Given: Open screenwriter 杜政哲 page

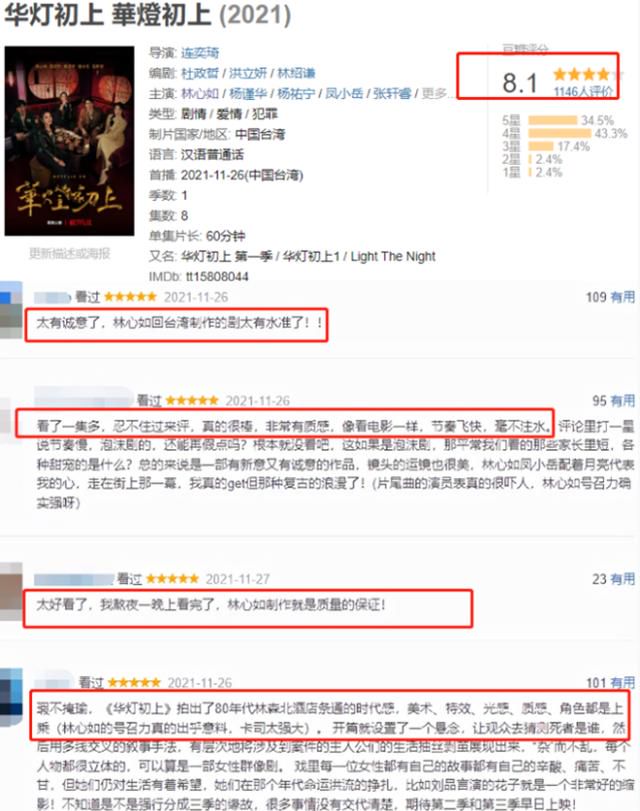Looking at the screenshot, I should [x=200, y=73].
